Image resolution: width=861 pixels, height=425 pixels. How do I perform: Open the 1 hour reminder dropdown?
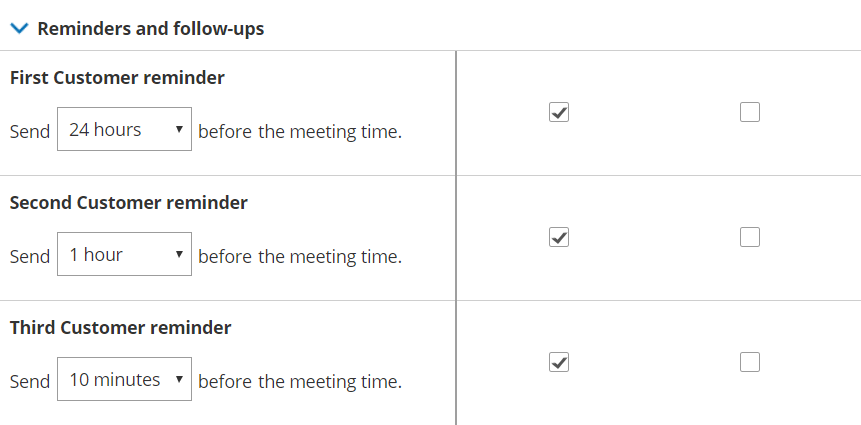(124, 255)
